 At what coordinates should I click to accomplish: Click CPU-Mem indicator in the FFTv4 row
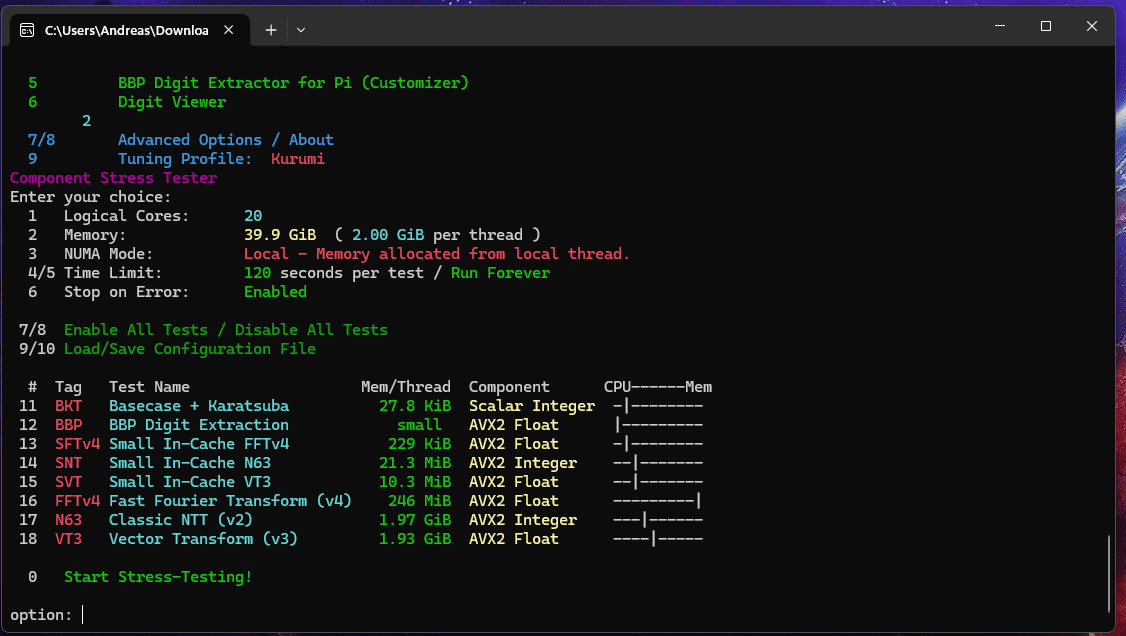(x=658, y=501)
